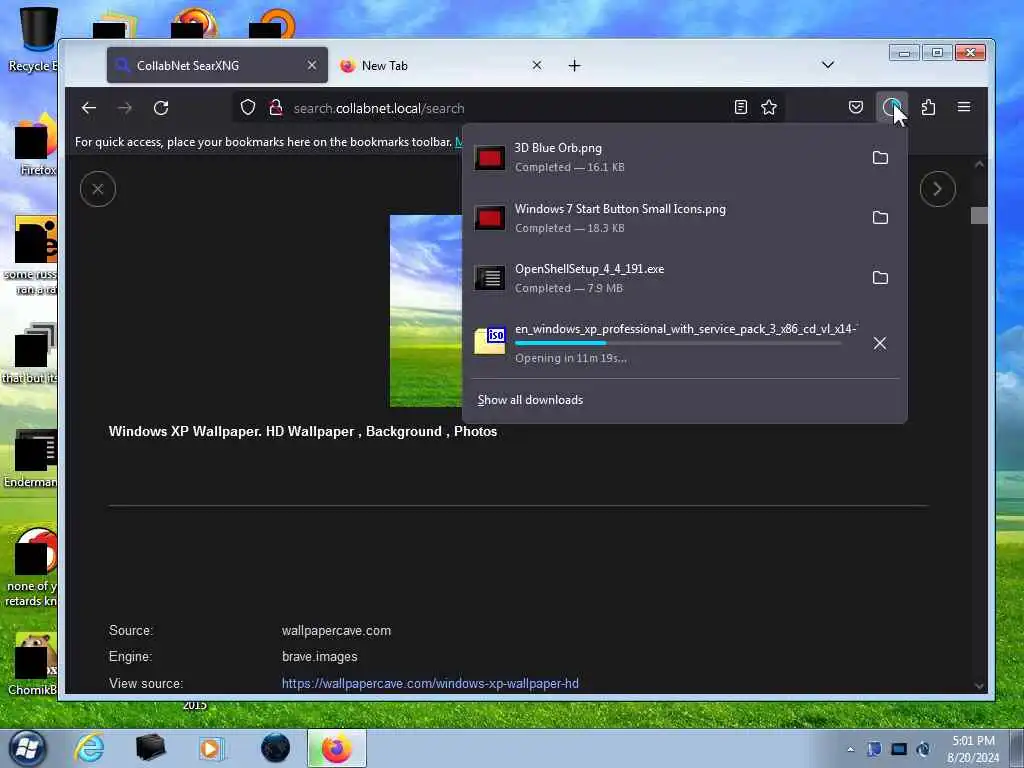Show hidden system tray icons

pyautogui.click(x=850, y=749)
